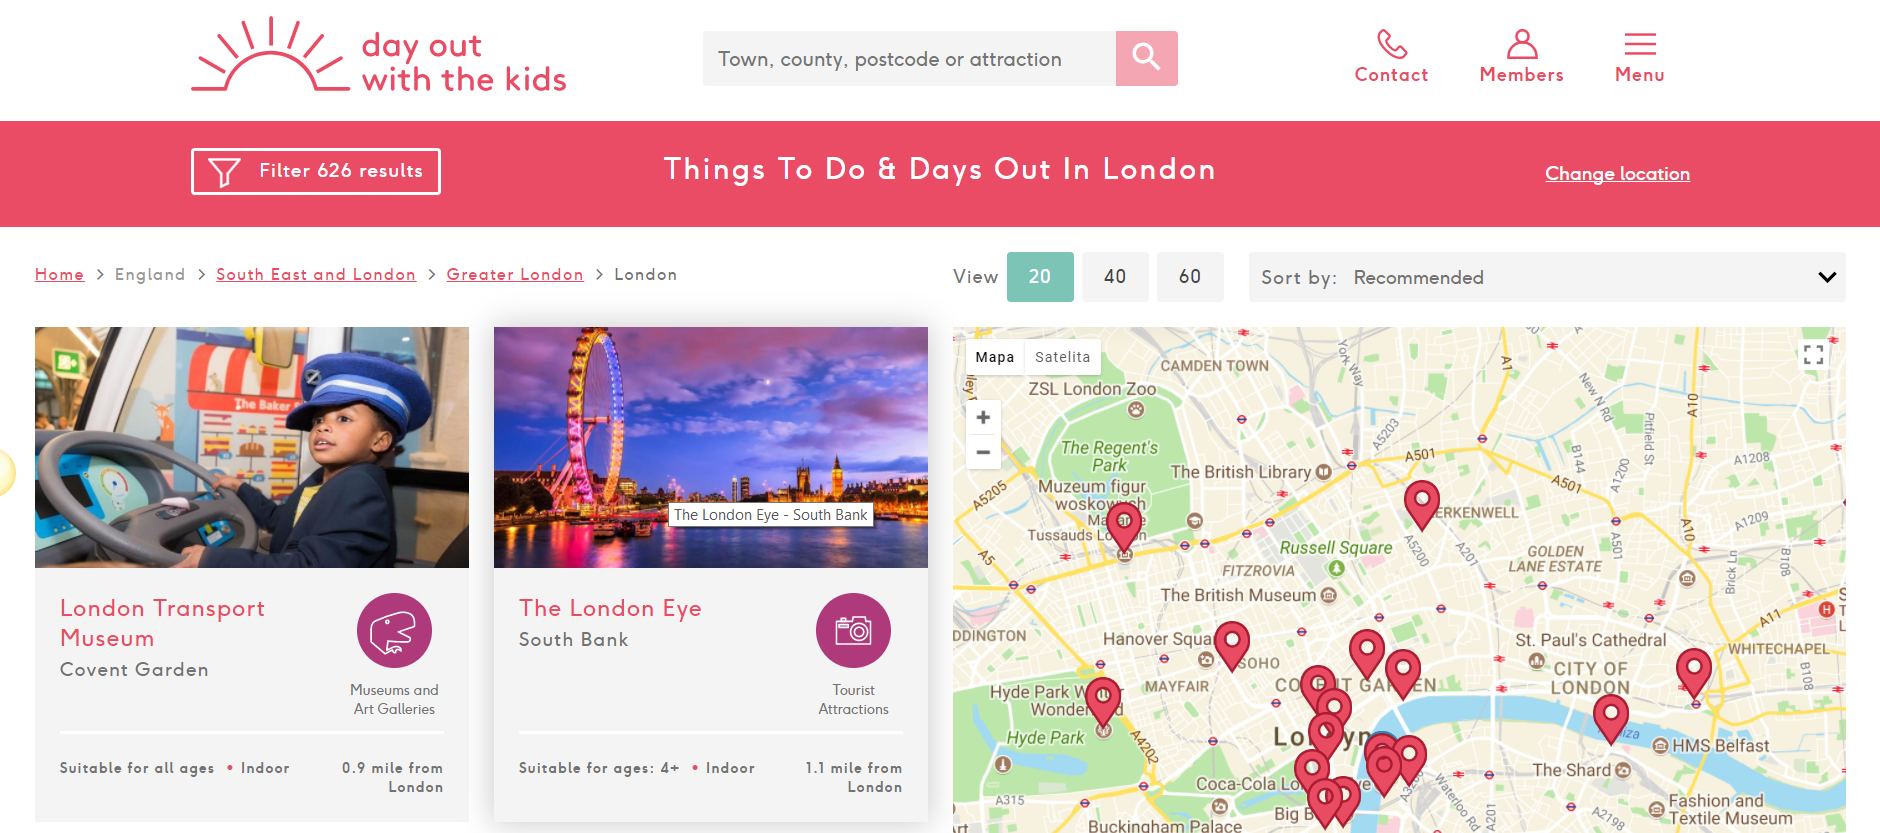Expand the Sort by Recommended dropdown
Image resolution: width=1880 pixels, height=833 pixels.
[x=1547, y=277]
